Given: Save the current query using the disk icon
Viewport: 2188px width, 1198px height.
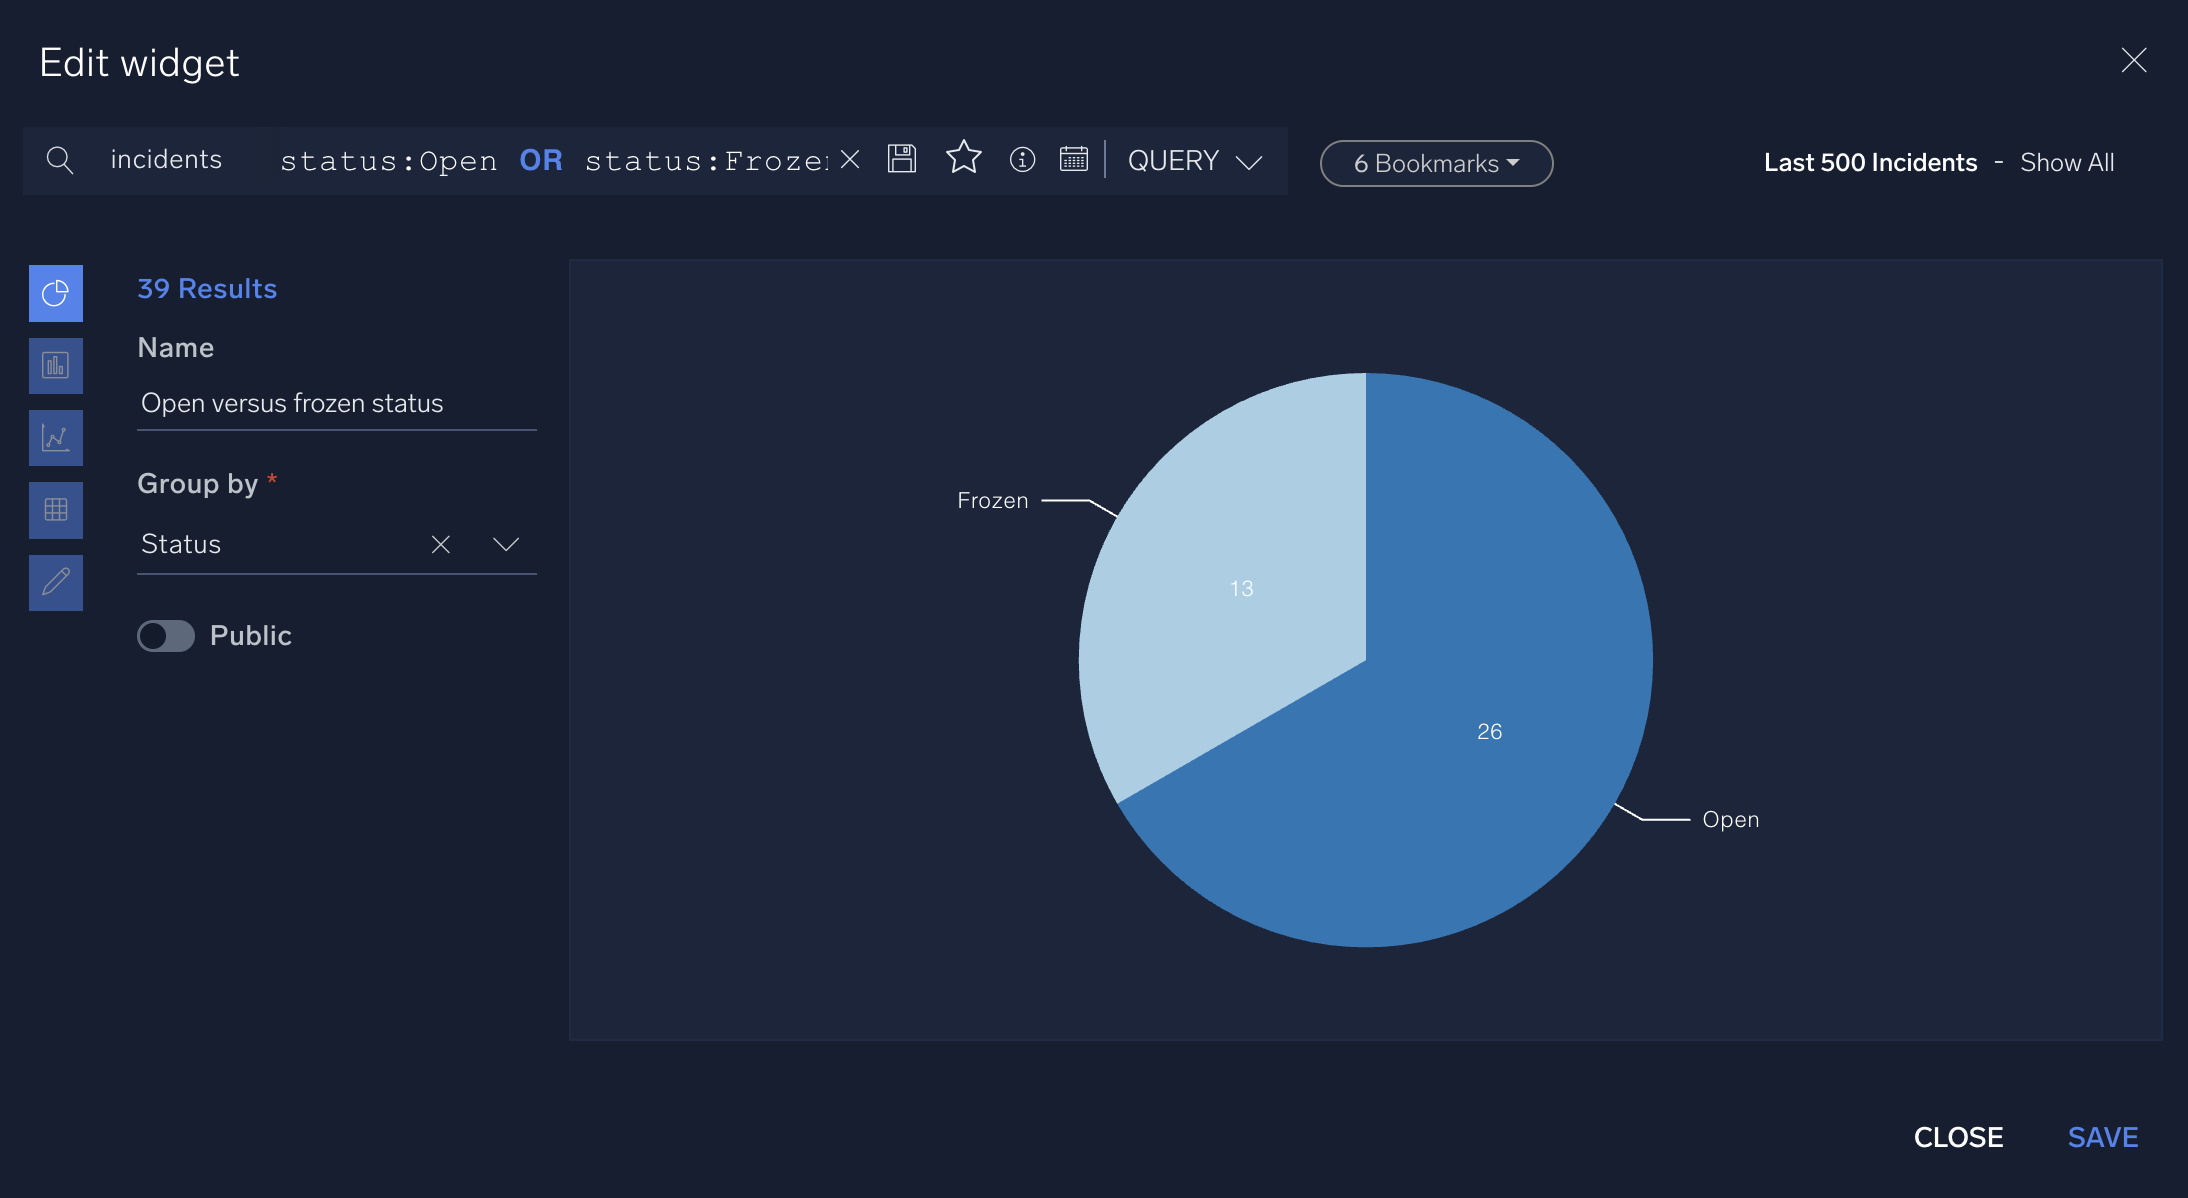Looking at the screenshot, I should coord(901,159).
